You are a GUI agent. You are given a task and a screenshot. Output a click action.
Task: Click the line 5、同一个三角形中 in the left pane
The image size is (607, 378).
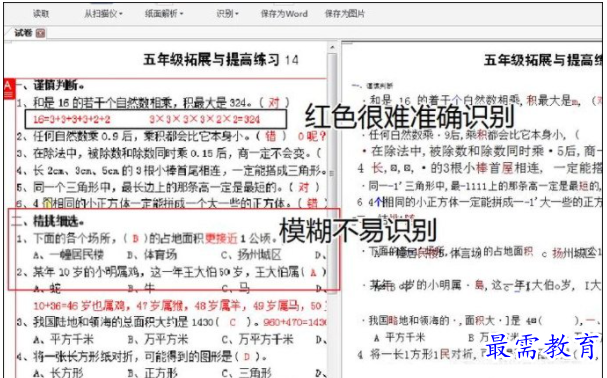(x=168, y=187)
